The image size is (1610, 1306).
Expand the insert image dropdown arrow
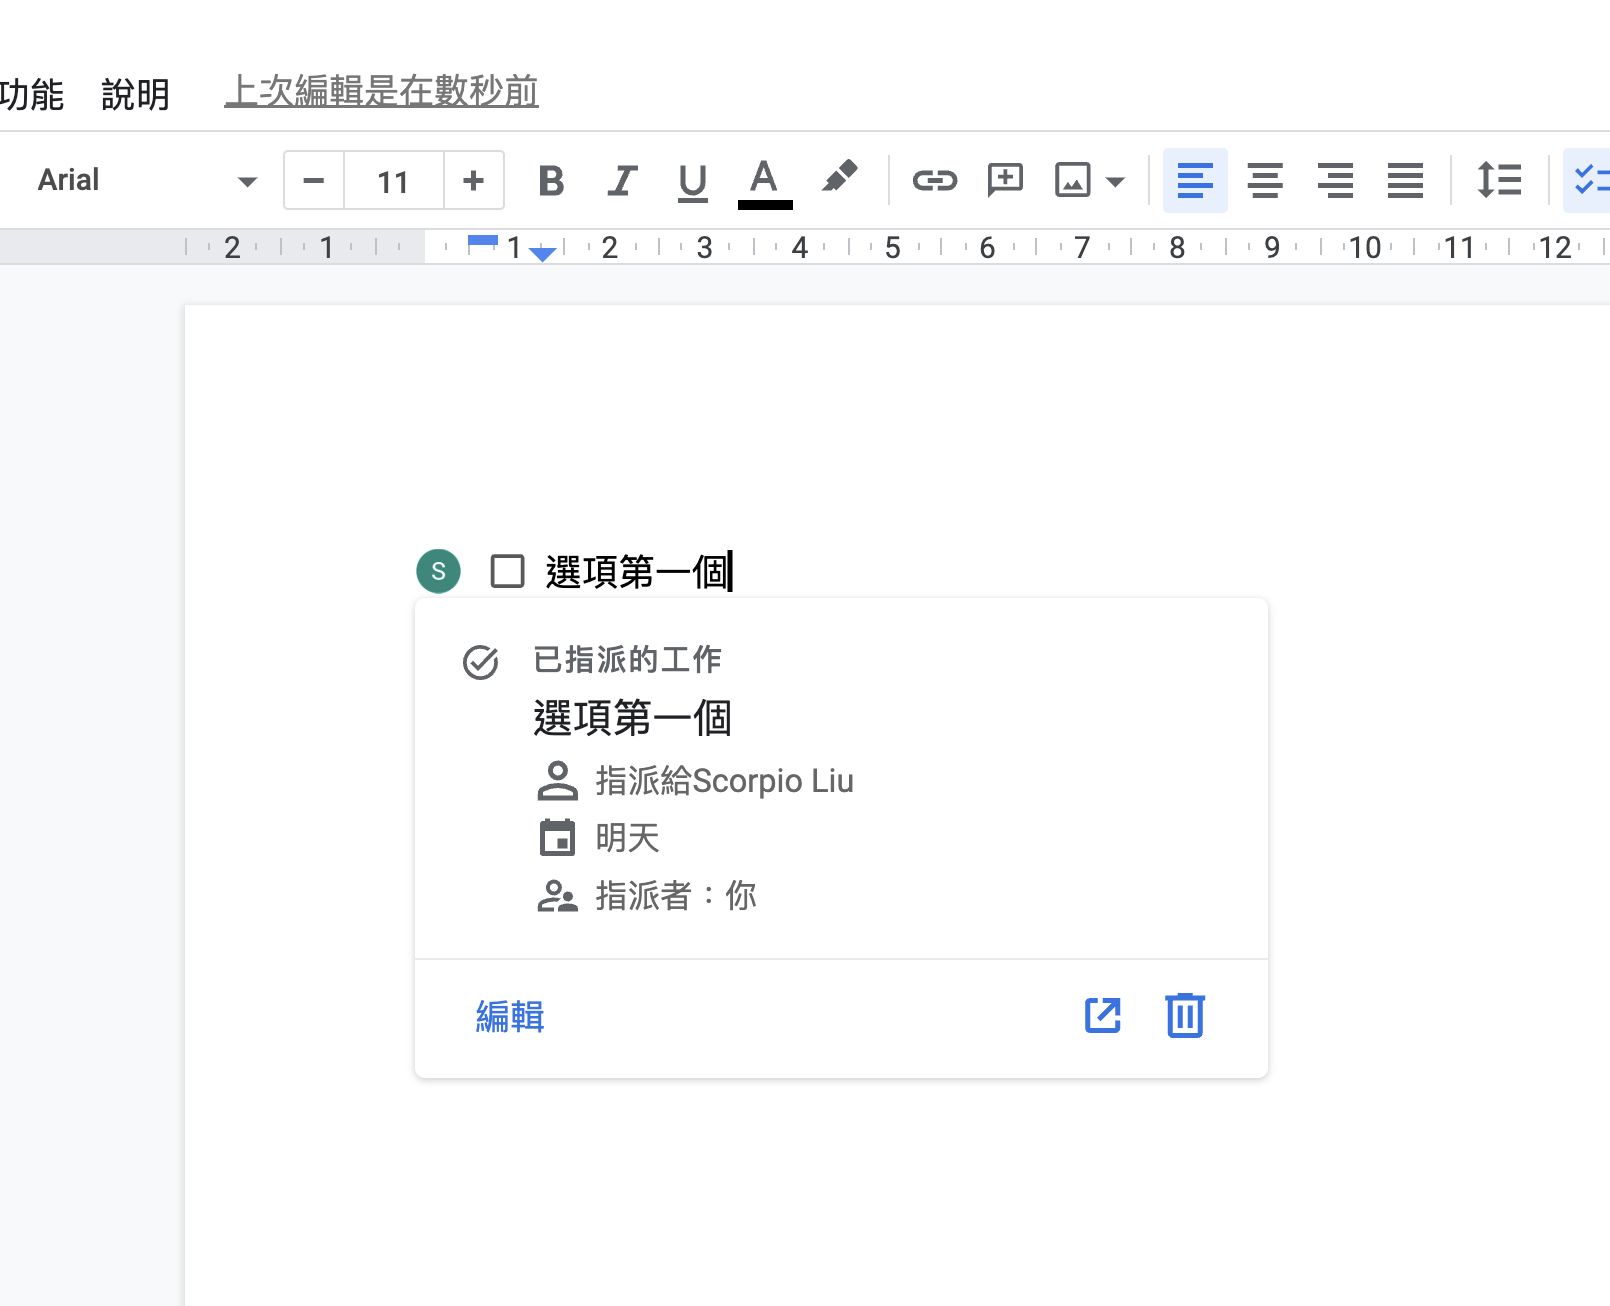pos(1116,182)
